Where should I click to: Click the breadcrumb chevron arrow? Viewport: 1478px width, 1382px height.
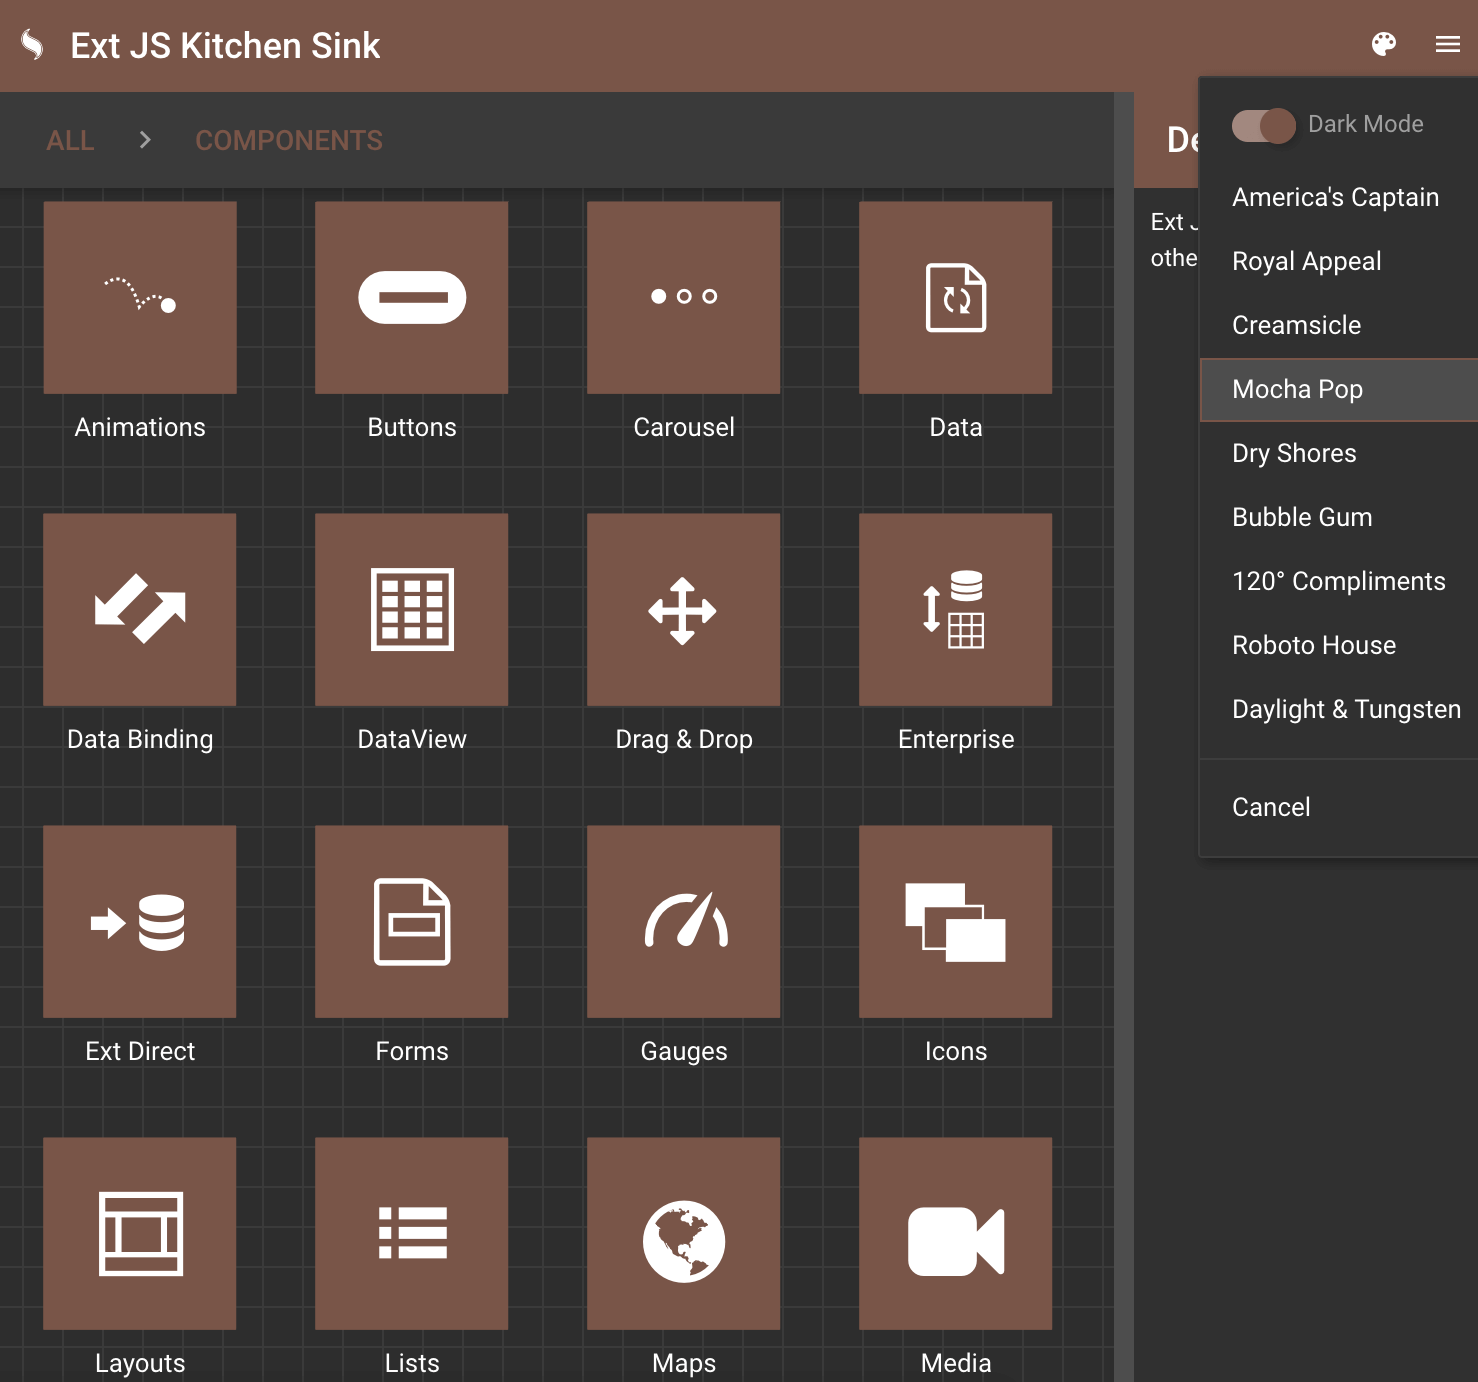pyautogui.click(x=145, y=140)
